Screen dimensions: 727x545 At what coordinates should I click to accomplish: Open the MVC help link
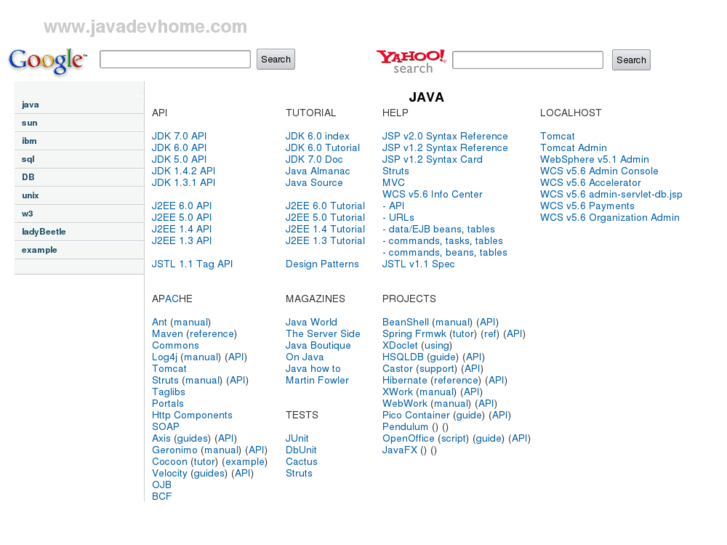393,182
